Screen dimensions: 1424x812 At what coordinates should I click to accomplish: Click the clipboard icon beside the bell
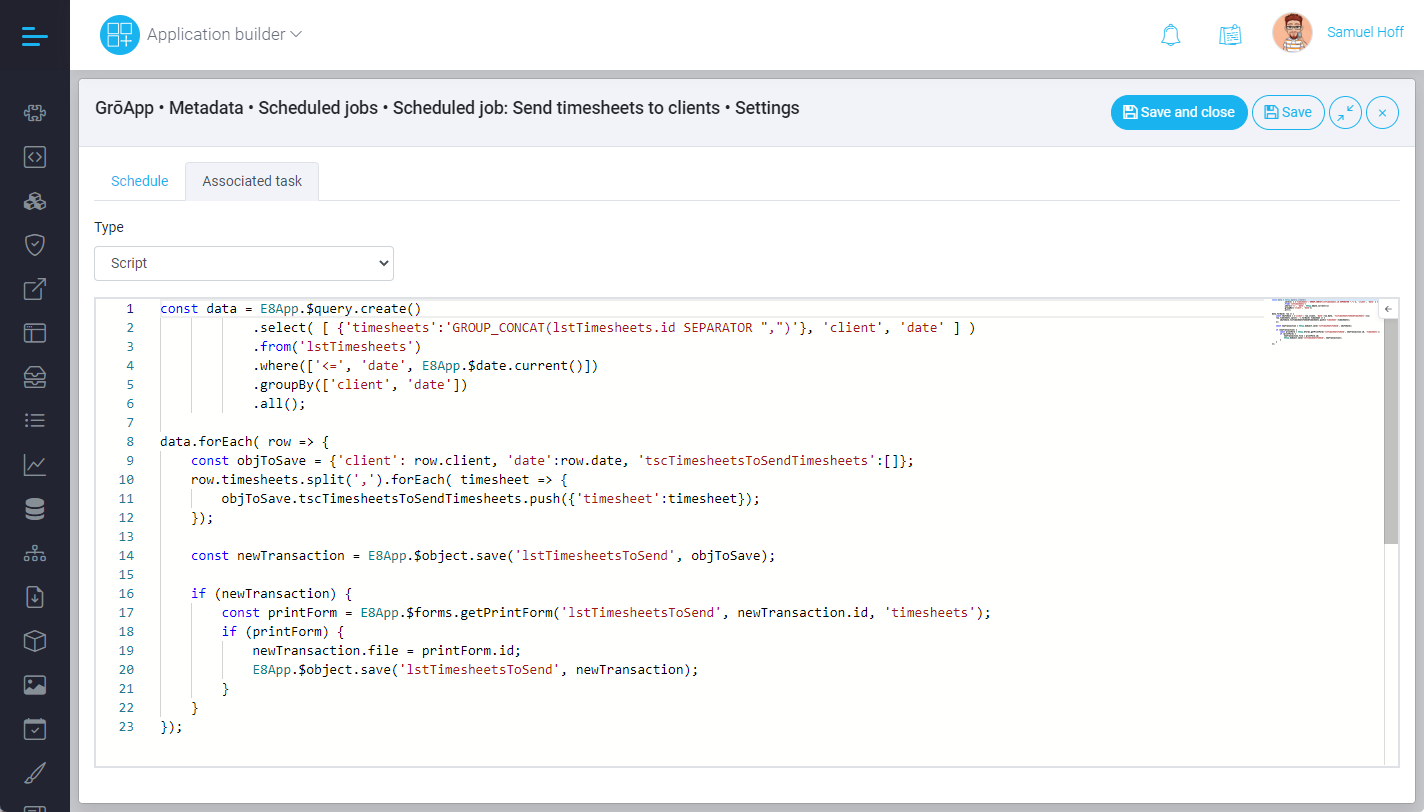click(1230, 35)
